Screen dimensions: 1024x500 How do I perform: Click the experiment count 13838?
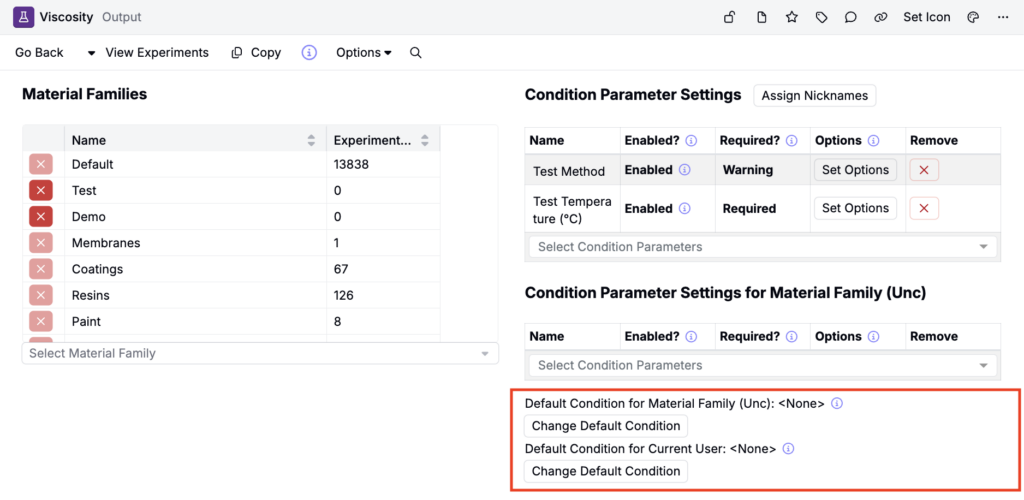coord(351,164)
